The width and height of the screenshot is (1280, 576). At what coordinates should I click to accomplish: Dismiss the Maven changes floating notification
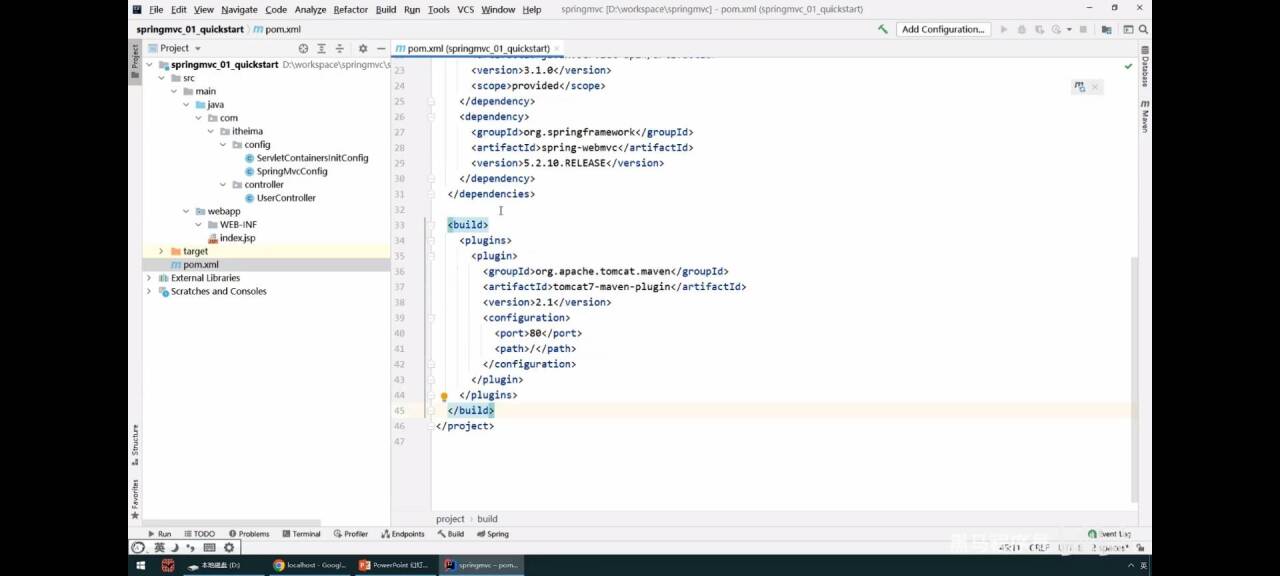click(x=1095, y=87)
